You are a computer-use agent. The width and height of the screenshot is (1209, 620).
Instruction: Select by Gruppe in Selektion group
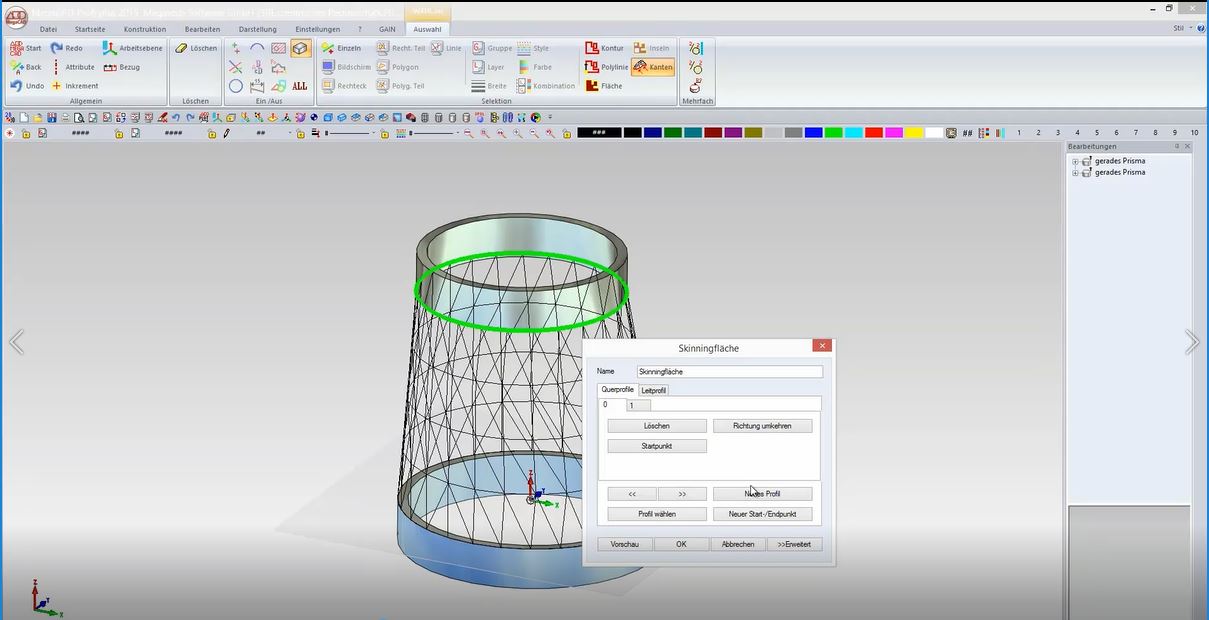pyautogui.click(x=492, y=48)
